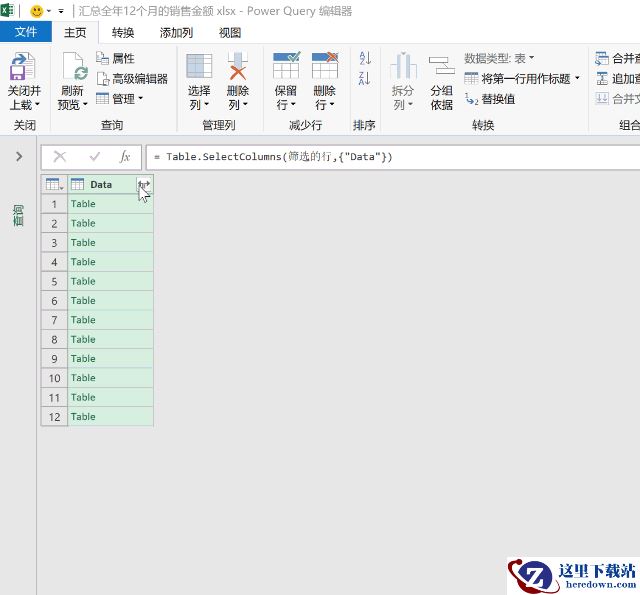The image size is (640, 595).
Task: Select the Data column header
Action: pos(101,184)
